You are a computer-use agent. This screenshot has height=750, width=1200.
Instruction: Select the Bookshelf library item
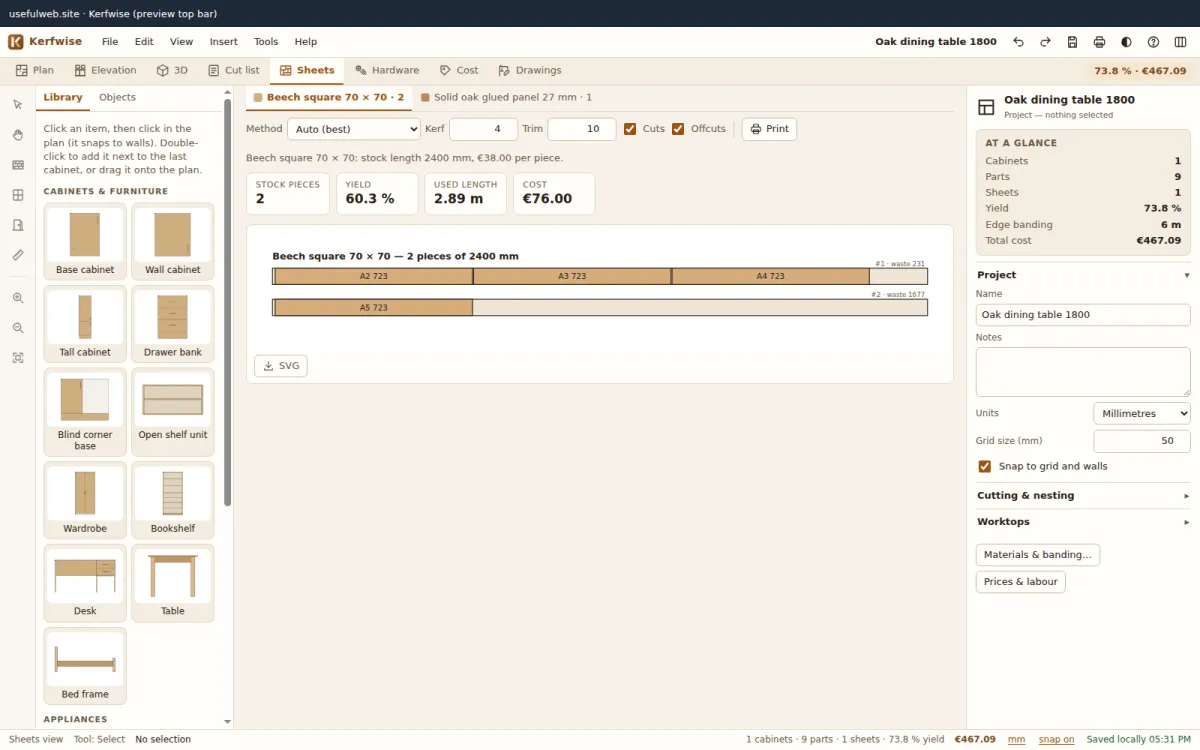tap(173, 500)
